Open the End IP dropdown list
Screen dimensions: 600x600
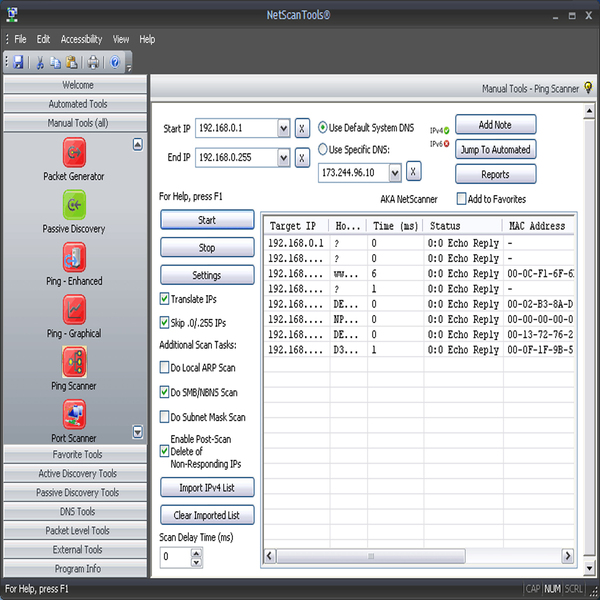[x=284, y=157]
